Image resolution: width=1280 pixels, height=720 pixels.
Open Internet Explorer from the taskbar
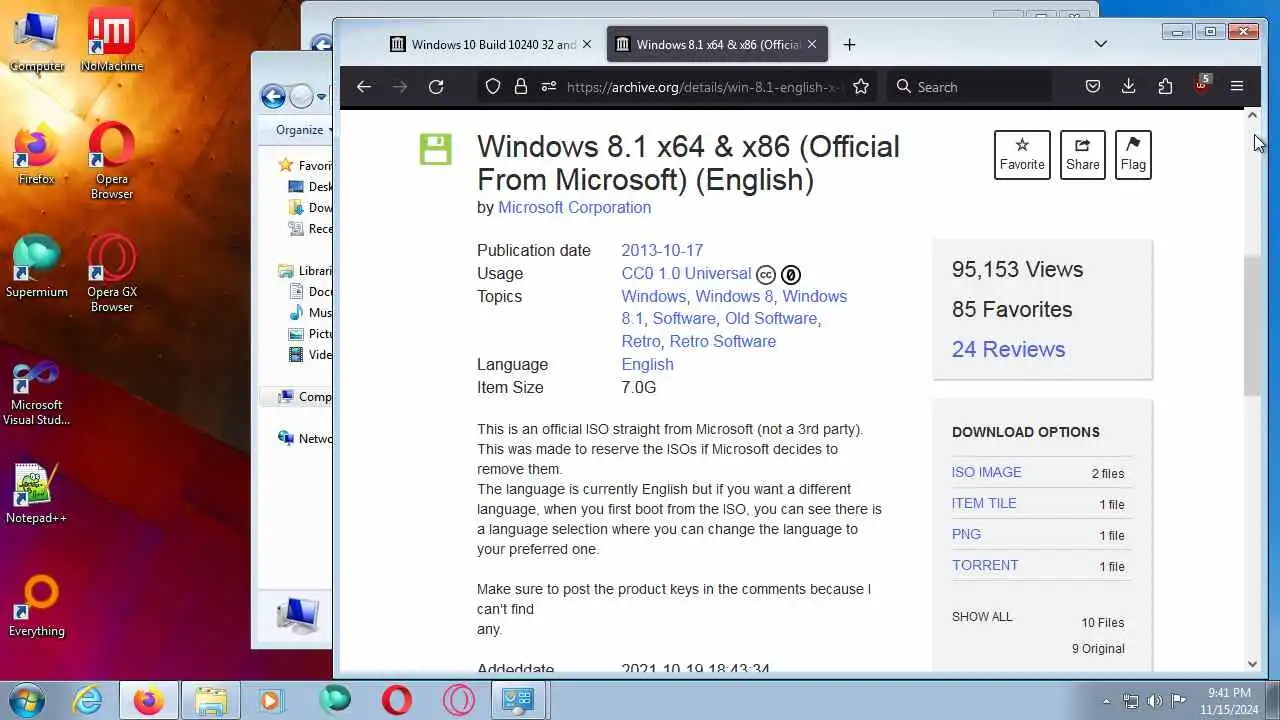pyautogui.click(x=88, y=700)
